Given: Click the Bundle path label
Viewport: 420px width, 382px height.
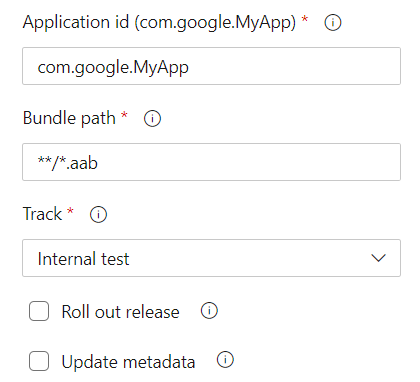Looking at the screenshot, I should pyautogui.click(x=69, y=118).
